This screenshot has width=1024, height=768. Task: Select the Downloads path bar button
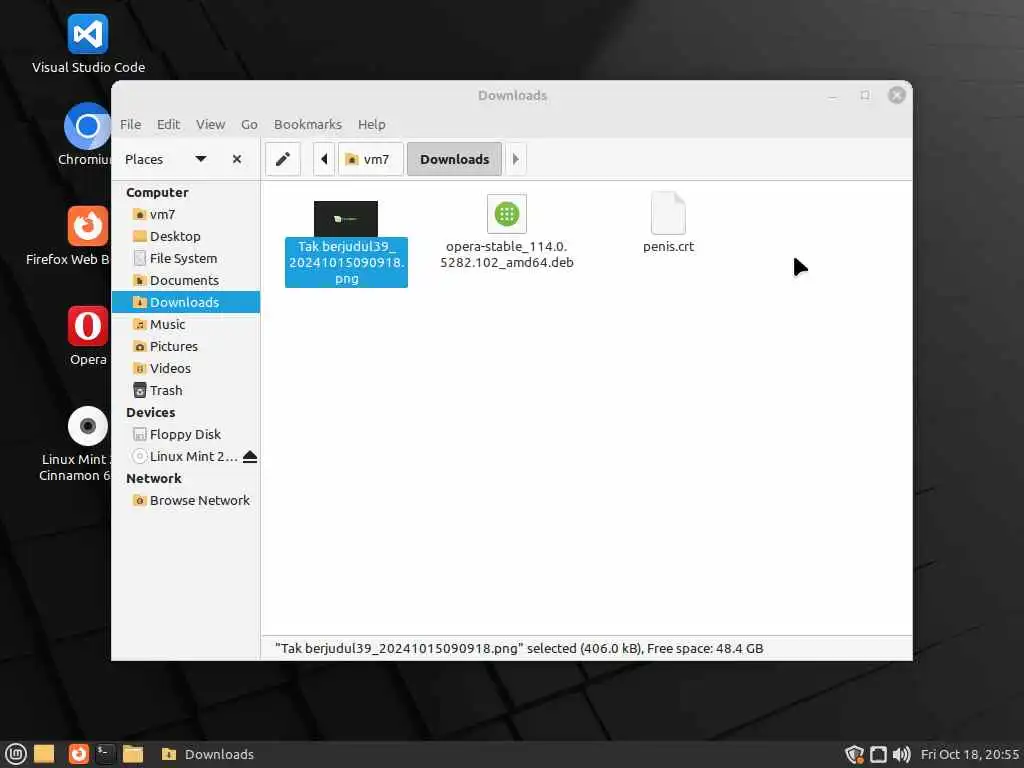pyautogui.click(x=455, y=159)
